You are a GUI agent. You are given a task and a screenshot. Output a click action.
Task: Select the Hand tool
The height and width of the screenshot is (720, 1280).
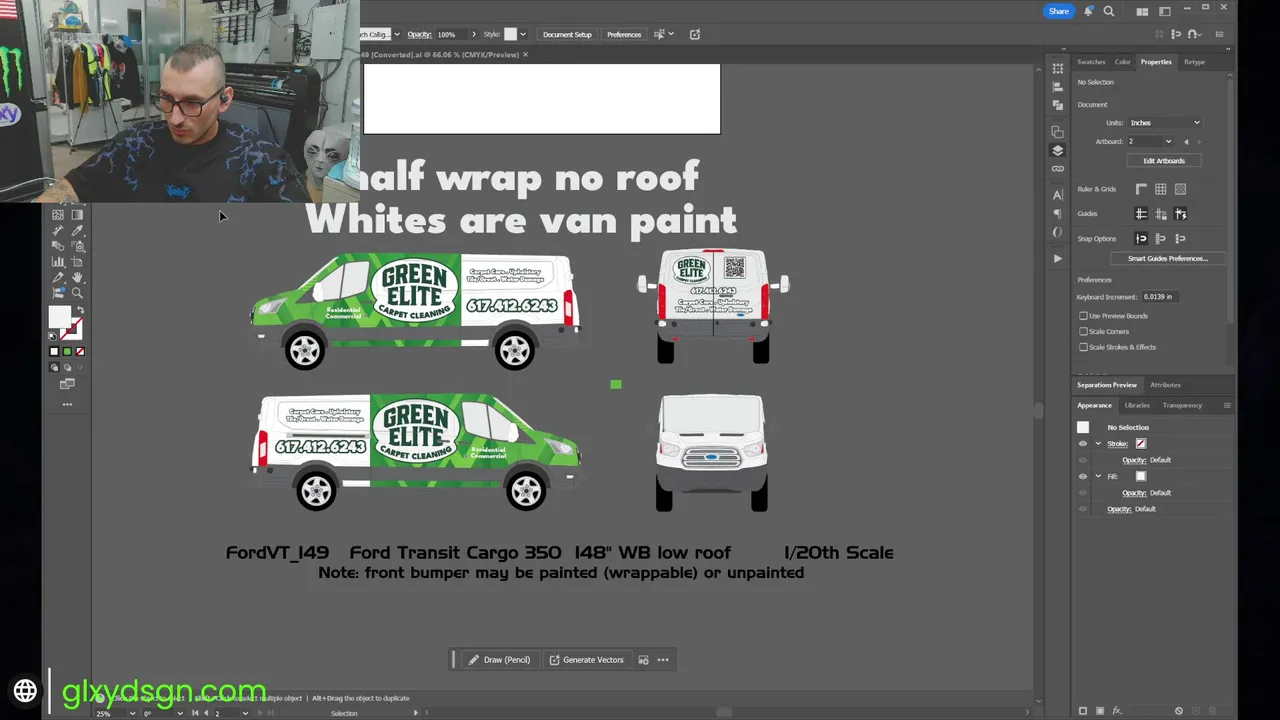tap(77, 277)
